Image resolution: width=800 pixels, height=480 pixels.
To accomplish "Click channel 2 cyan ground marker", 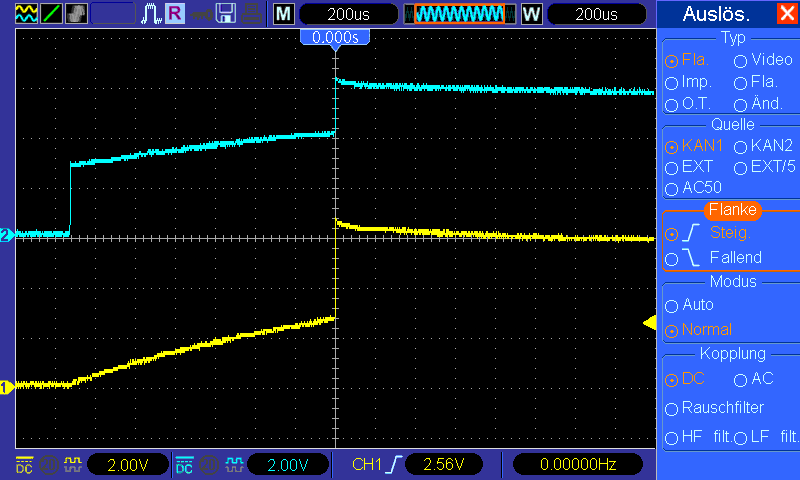I will coord(6,235).
